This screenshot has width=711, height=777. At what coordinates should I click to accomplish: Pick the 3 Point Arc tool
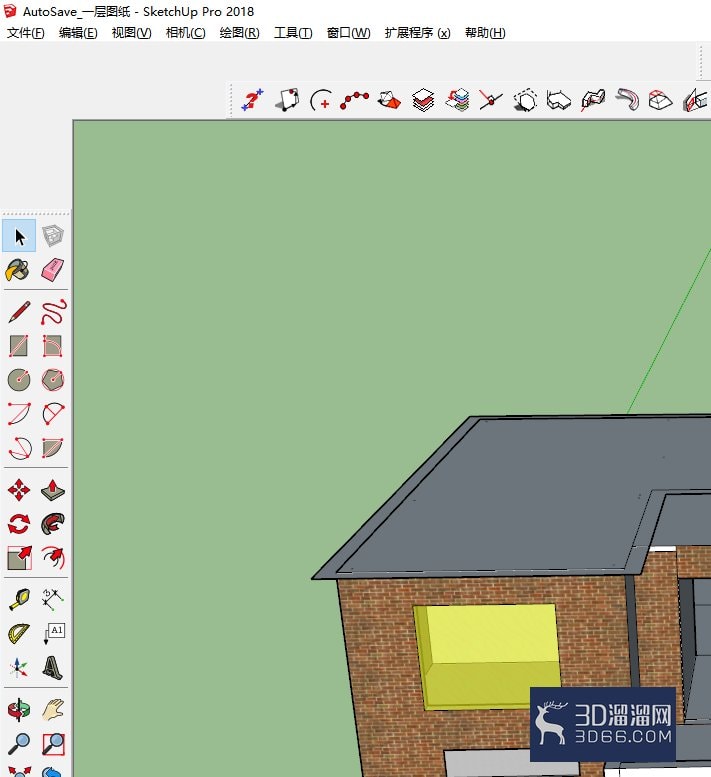pyautogui.click(x=19, y=448)
